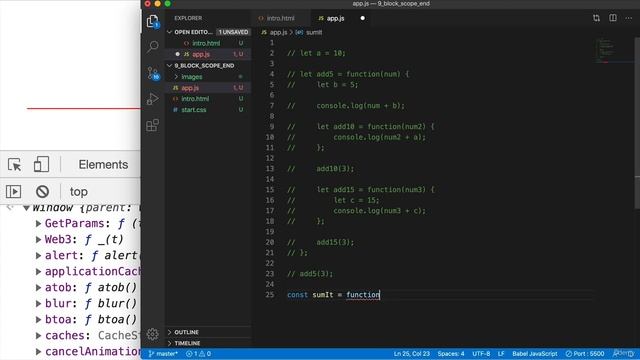
Task: Expand the GetParams property
Action: point(38,223)
